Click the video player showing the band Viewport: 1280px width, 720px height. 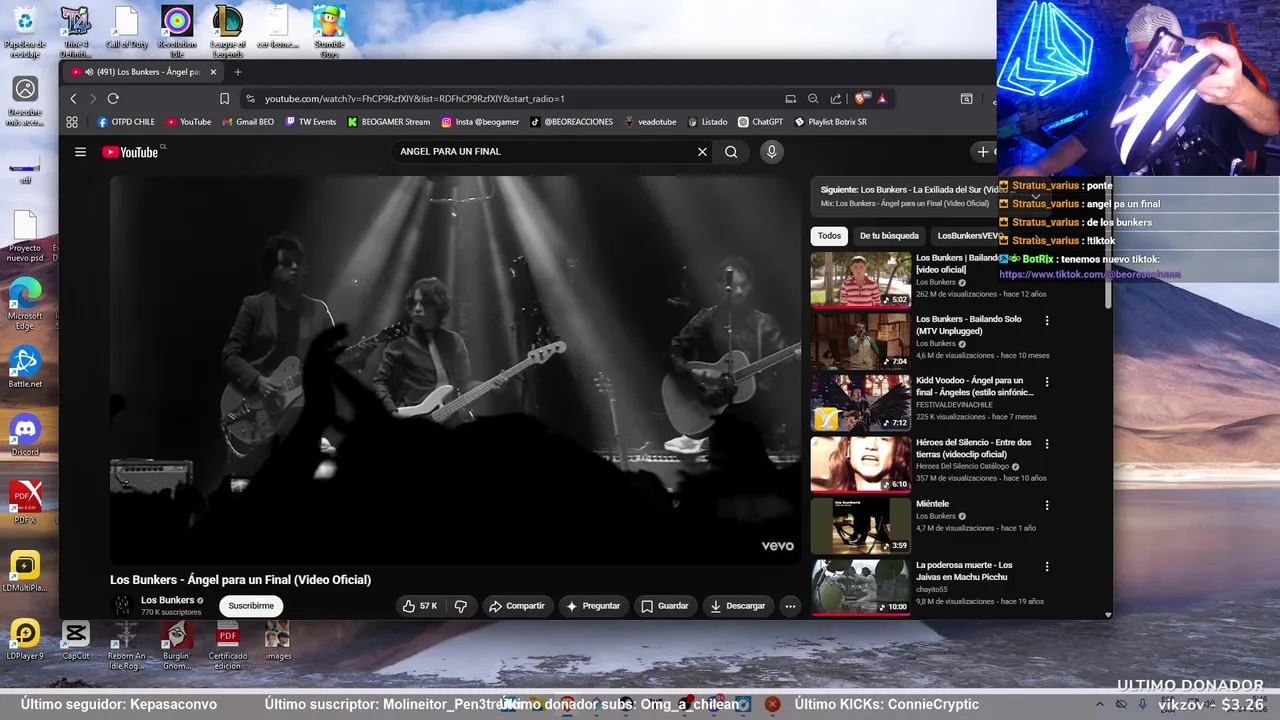(x=455, y=370)
